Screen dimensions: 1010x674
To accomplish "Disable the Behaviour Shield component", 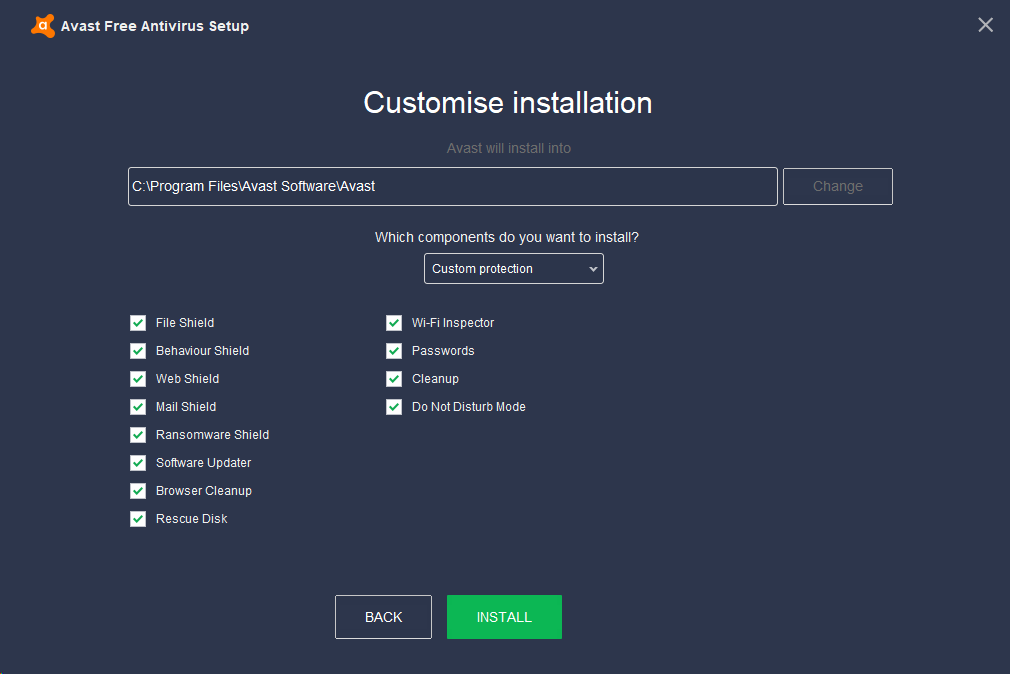I will click(x=138, y=351).
